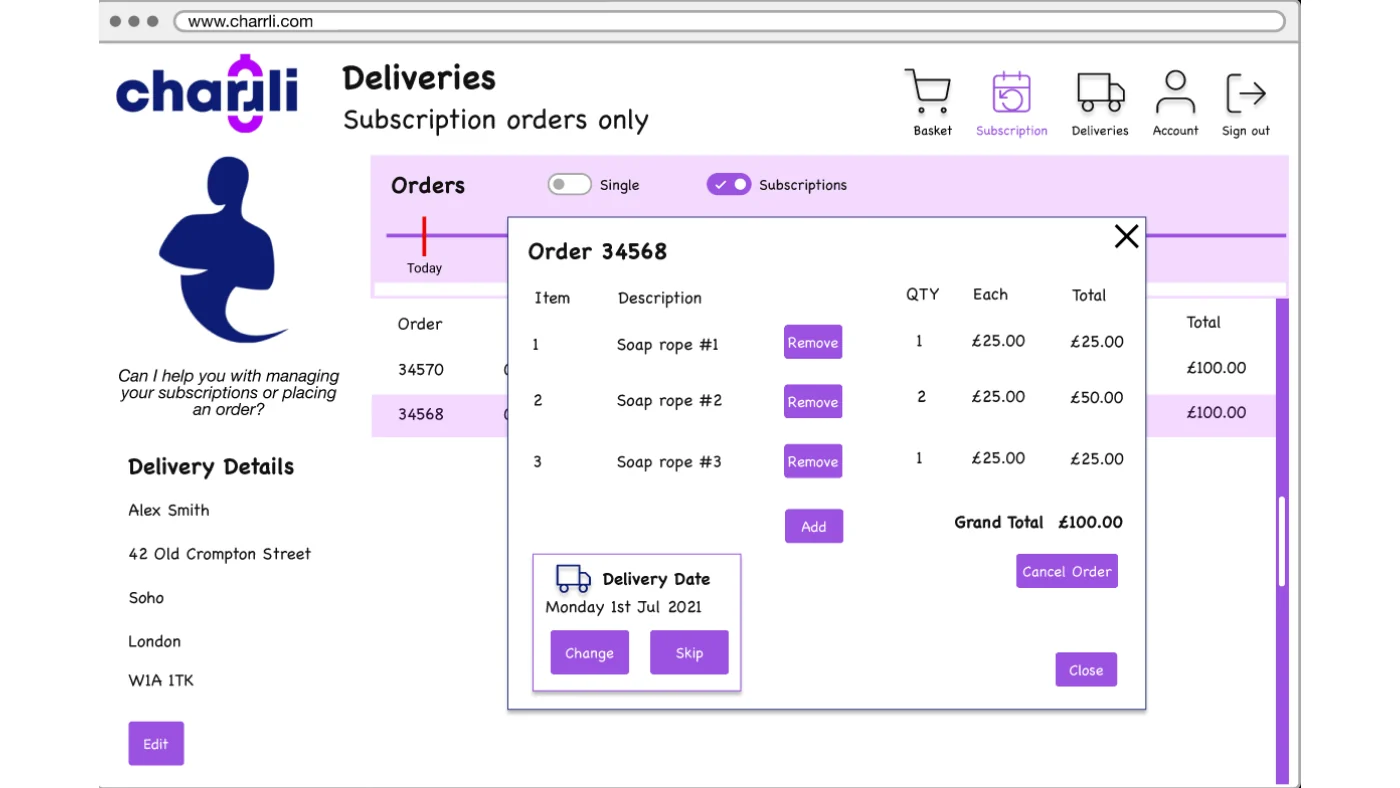Click the QTY column header
Image resolution: width=1400 pixels, height=788 pixels.
[x=922, y=294]
